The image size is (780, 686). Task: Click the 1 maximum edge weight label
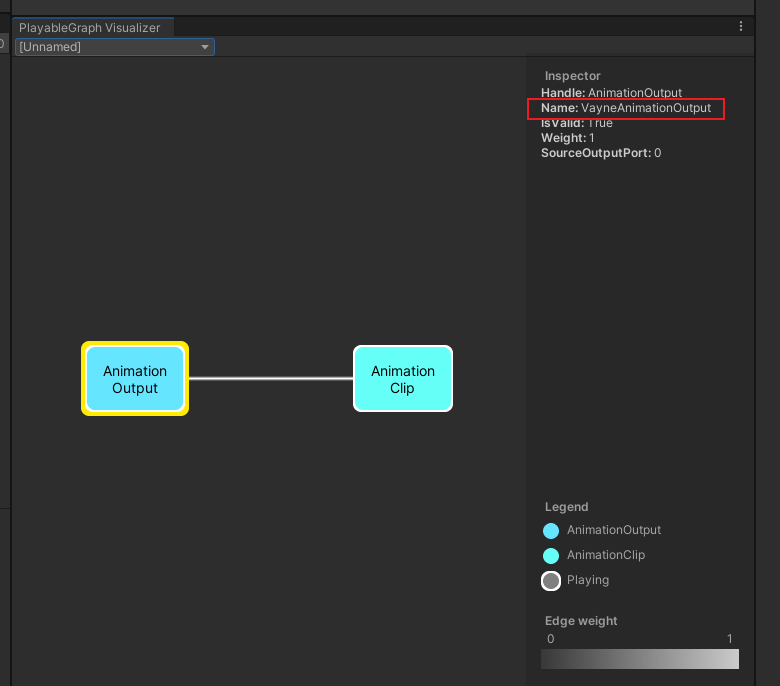730,639
